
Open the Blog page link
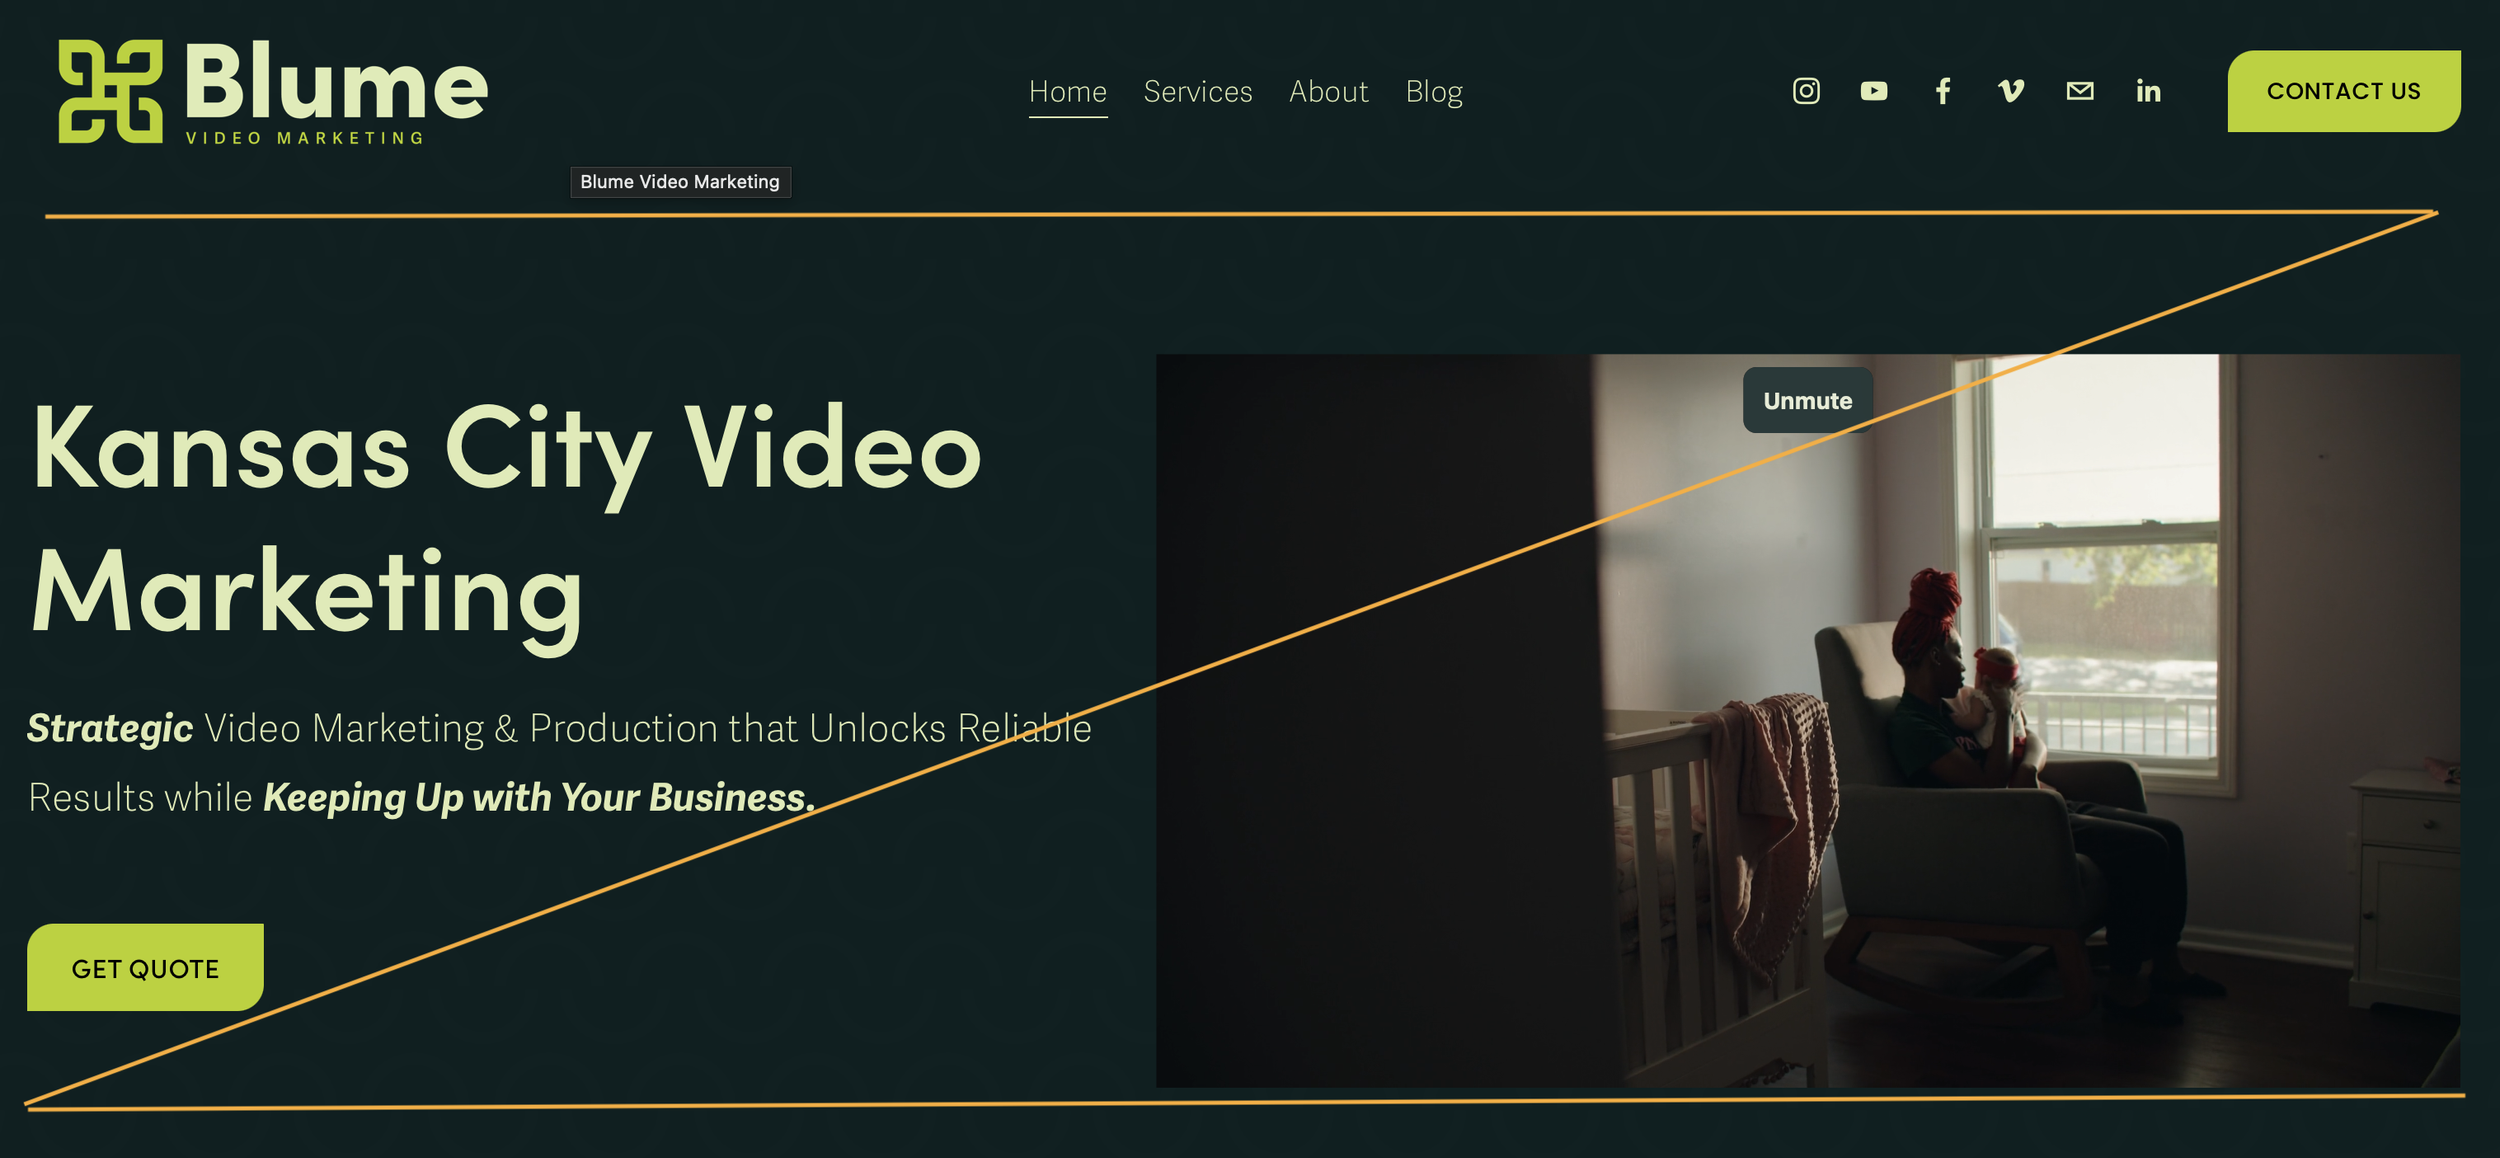coord(1433,92)
